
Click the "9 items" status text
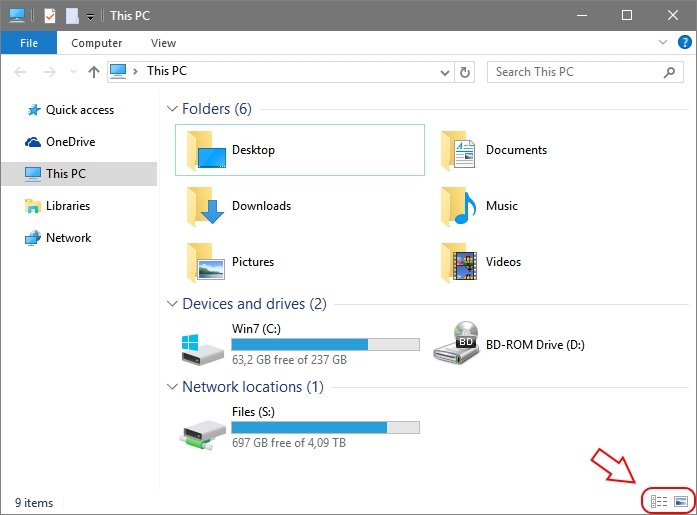click(x=34, y=503)
